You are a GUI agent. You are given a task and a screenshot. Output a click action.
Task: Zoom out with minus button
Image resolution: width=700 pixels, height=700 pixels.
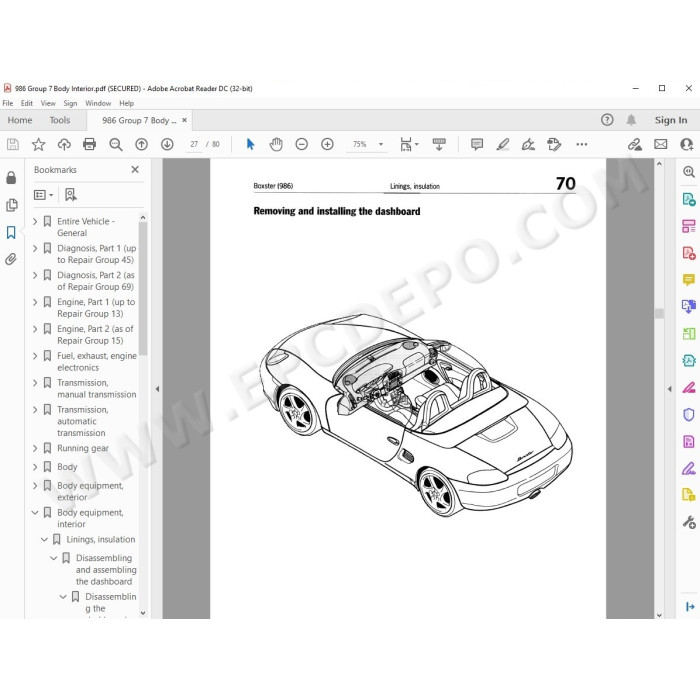pyautogui.click(x=302, y=144)
